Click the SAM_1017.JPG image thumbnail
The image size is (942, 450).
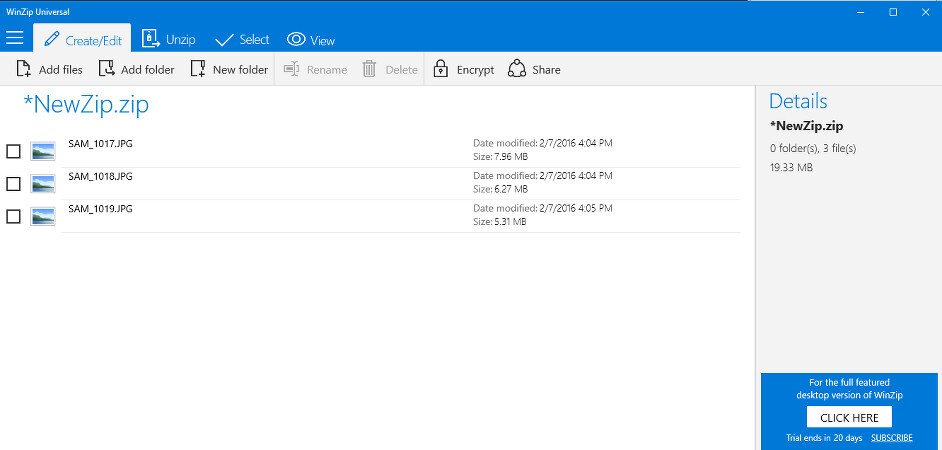coord(43,151)
